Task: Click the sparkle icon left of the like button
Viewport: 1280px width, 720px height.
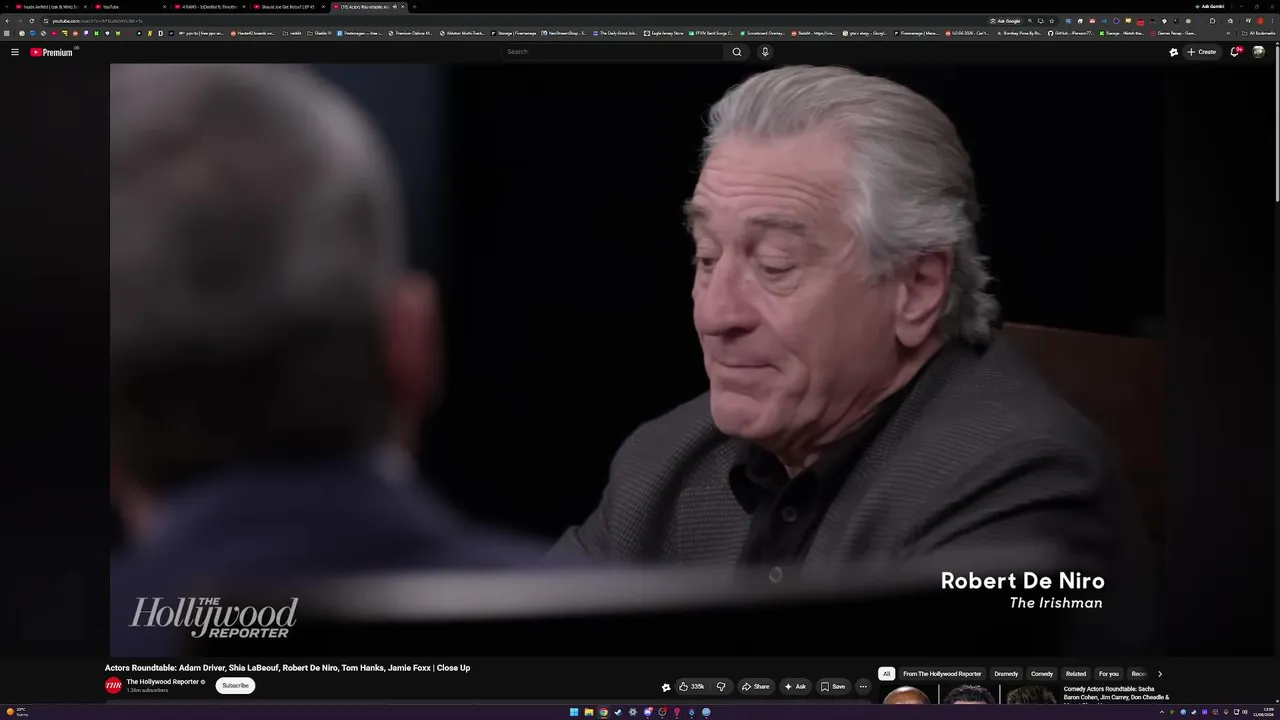Action: pos(666,687)
